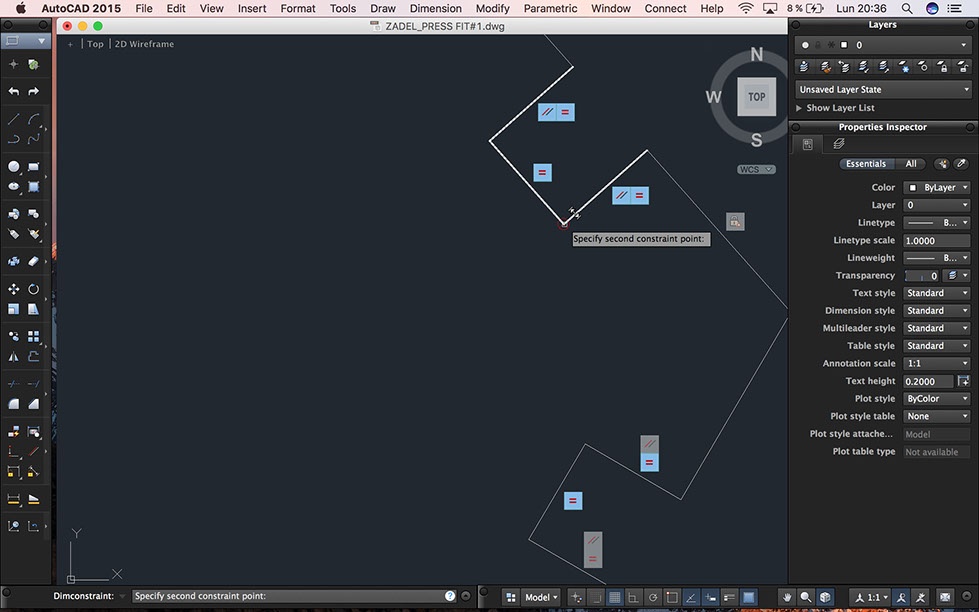Click S on the ViewCube compass

[756, 140]
